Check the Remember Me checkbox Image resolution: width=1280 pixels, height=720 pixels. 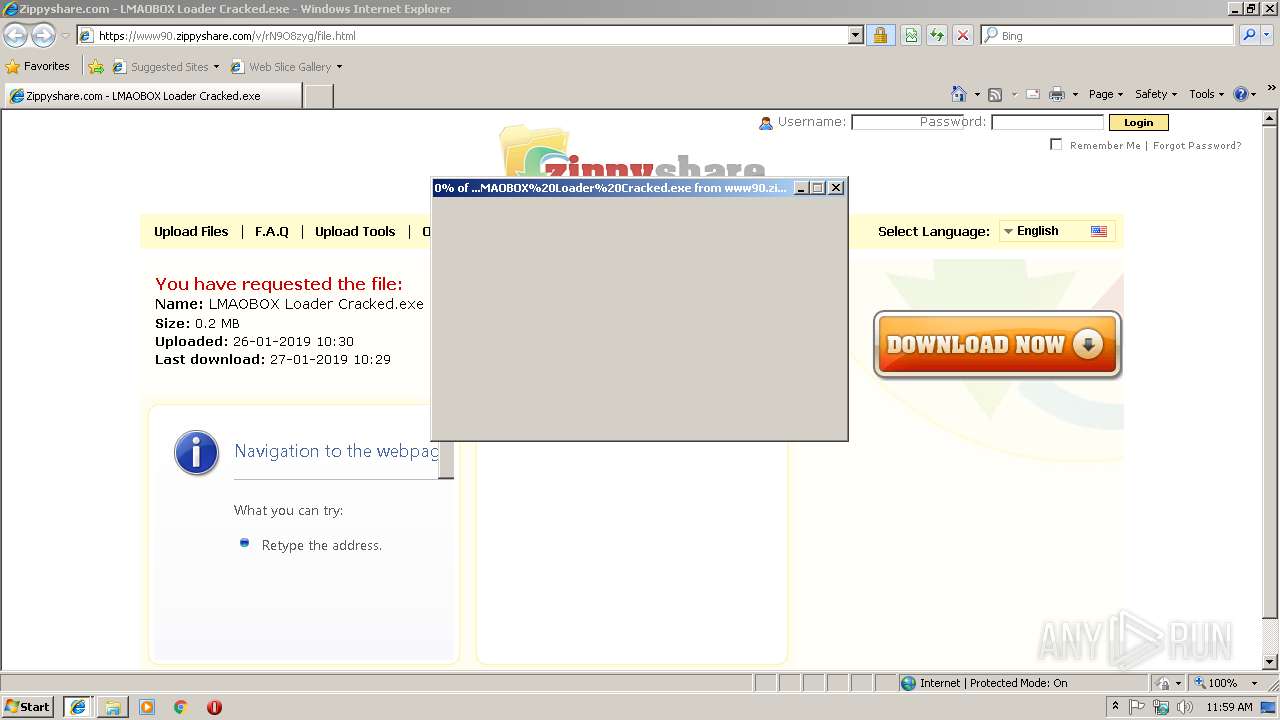point(1056,144)
